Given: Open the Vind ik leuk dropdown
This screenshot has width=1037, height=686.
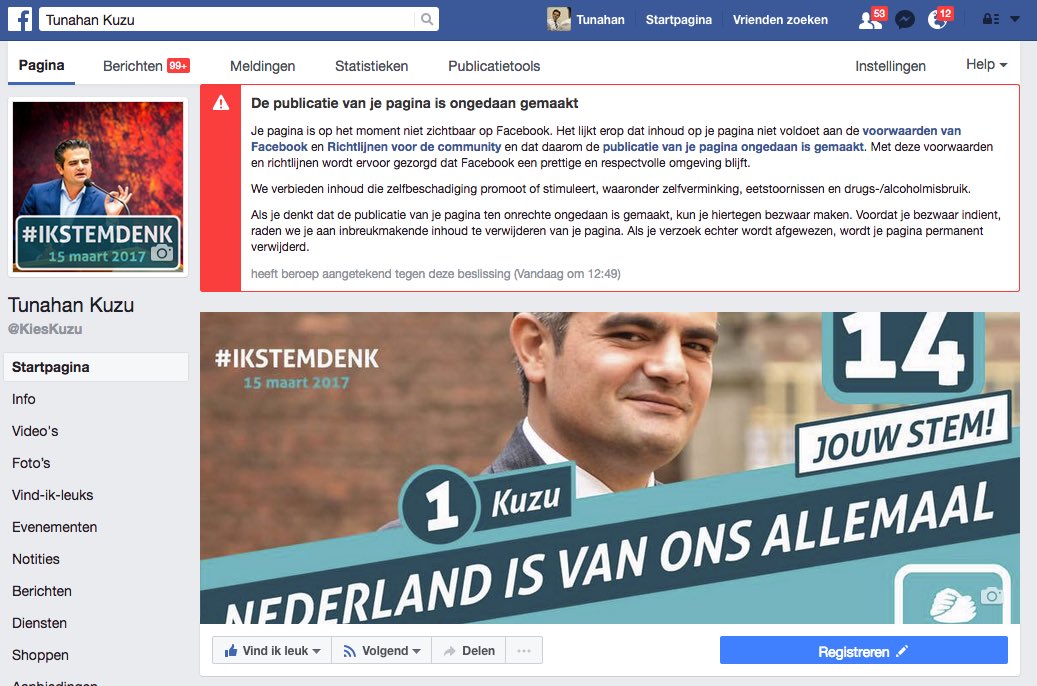Looking at the screenshot, I should (x=272, y=650).
